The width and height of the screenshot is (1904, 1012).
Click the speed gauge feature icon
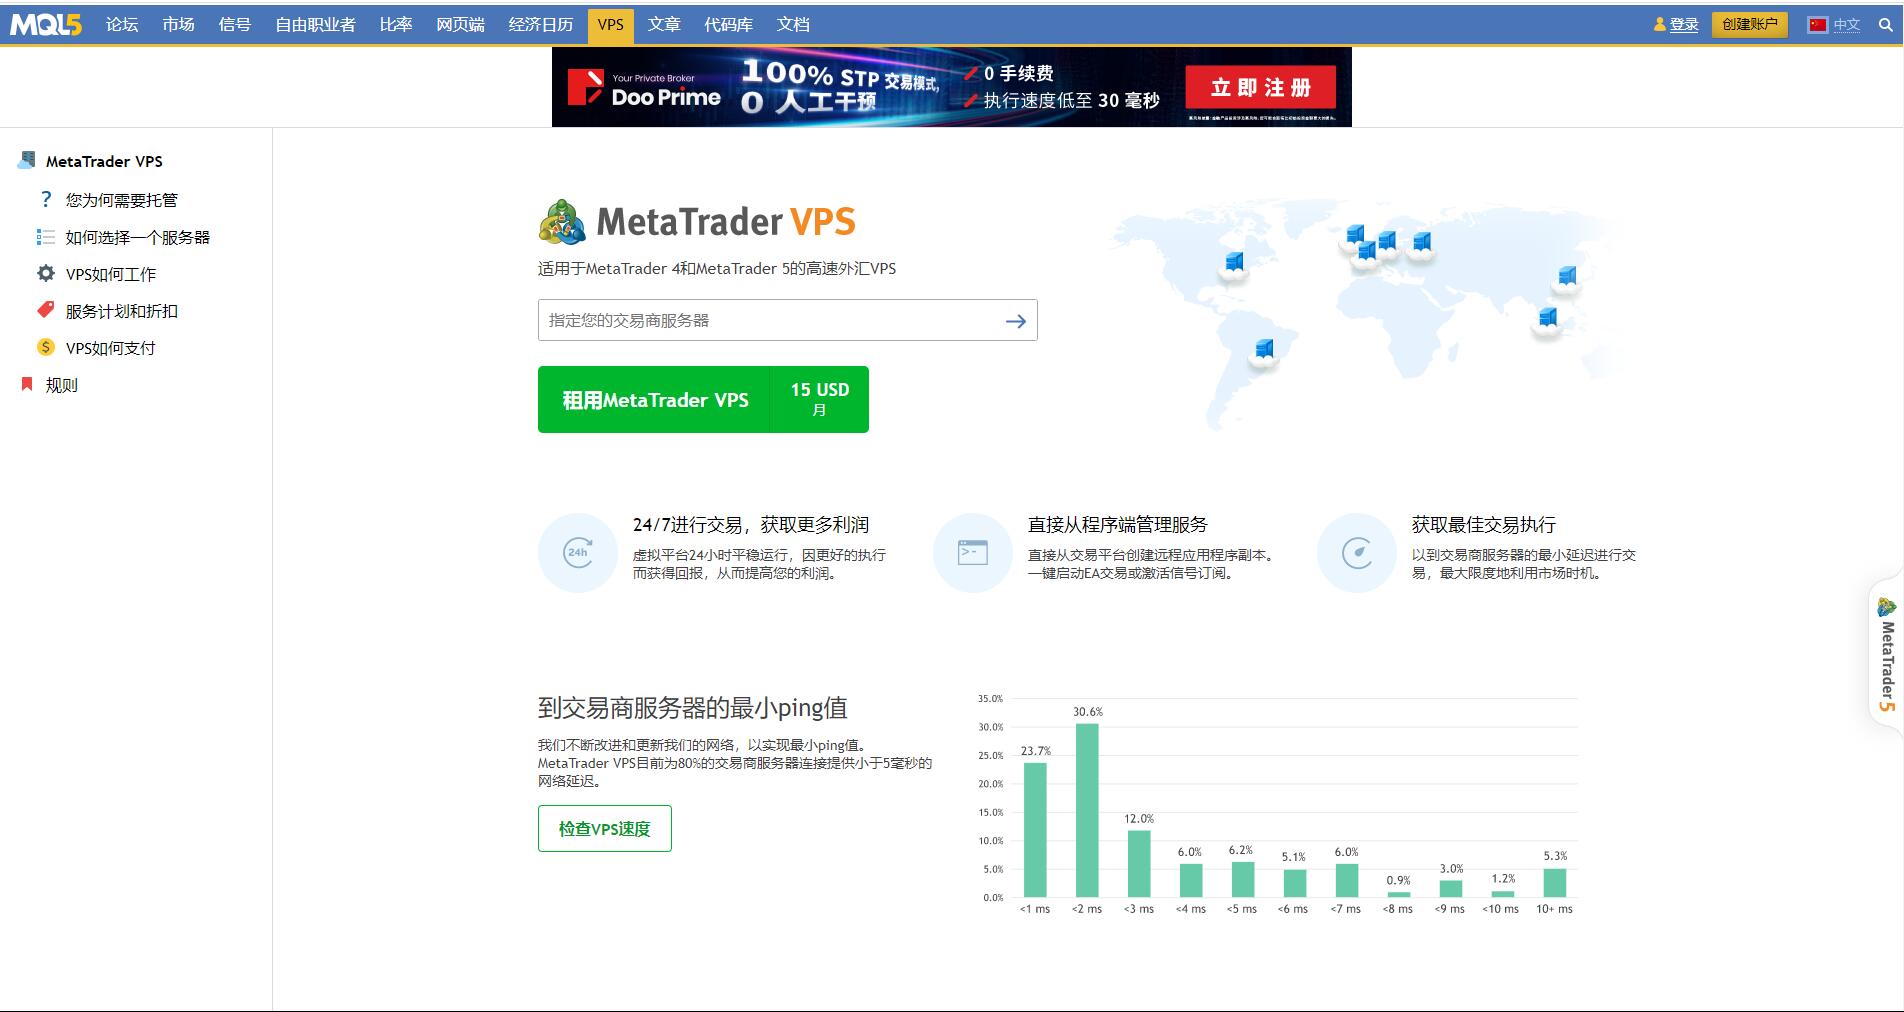(1357, 552)
